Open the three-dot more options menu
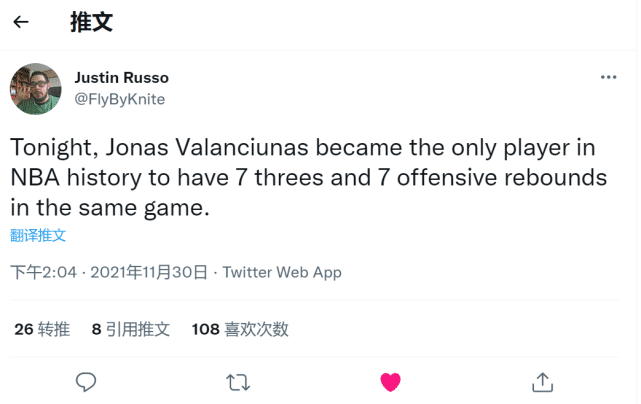The height and width of the screenshot is (404, 641). (x=608, y=77)
